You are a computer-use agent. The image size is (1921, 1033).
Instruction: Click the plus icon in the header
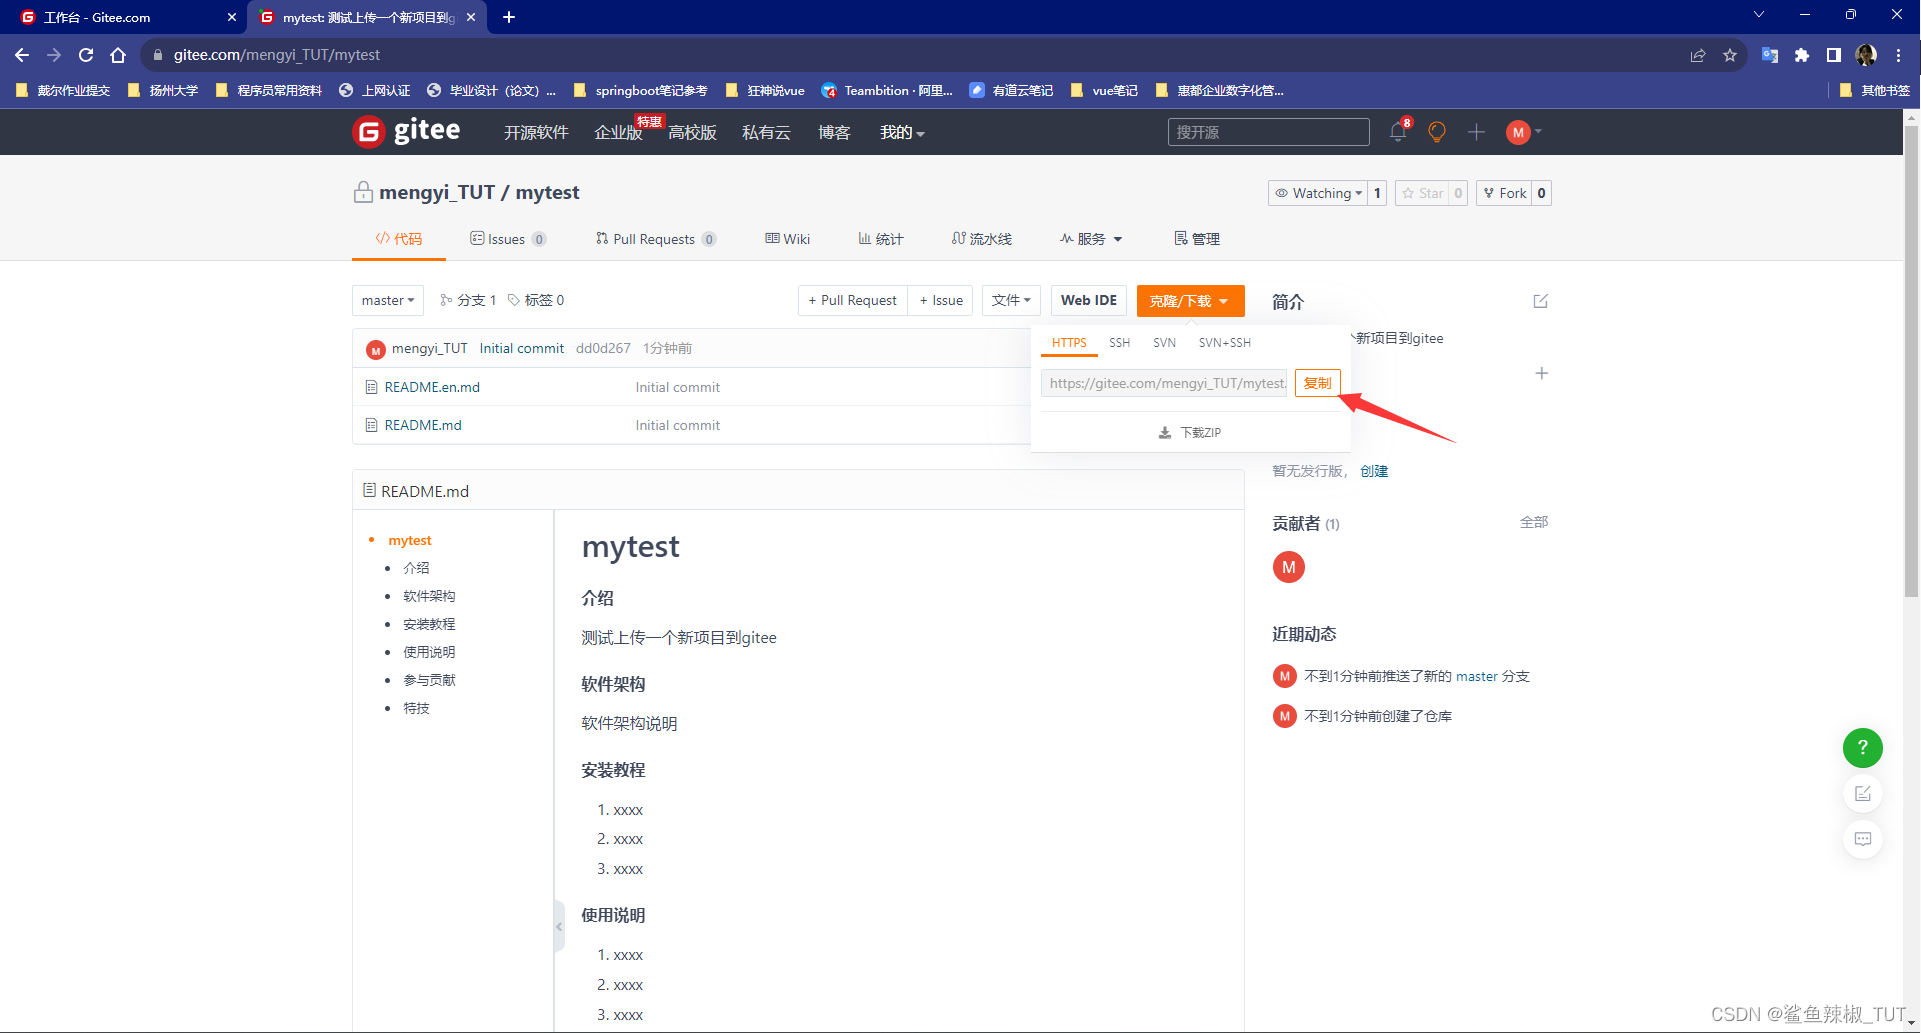(x=1476, y=132)
